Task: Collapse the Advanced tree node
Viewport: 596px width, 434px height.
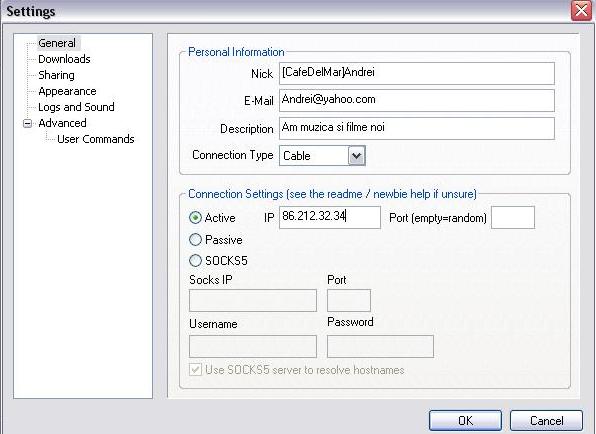Action: point(27,124)
